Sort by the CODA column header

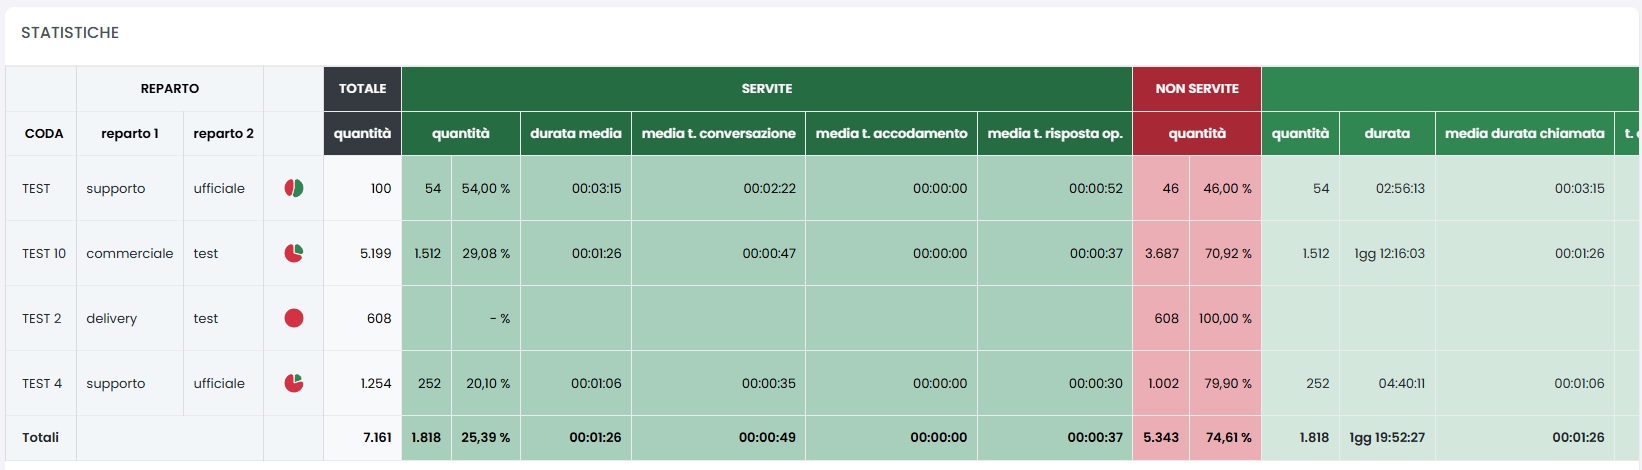point(44,133)
